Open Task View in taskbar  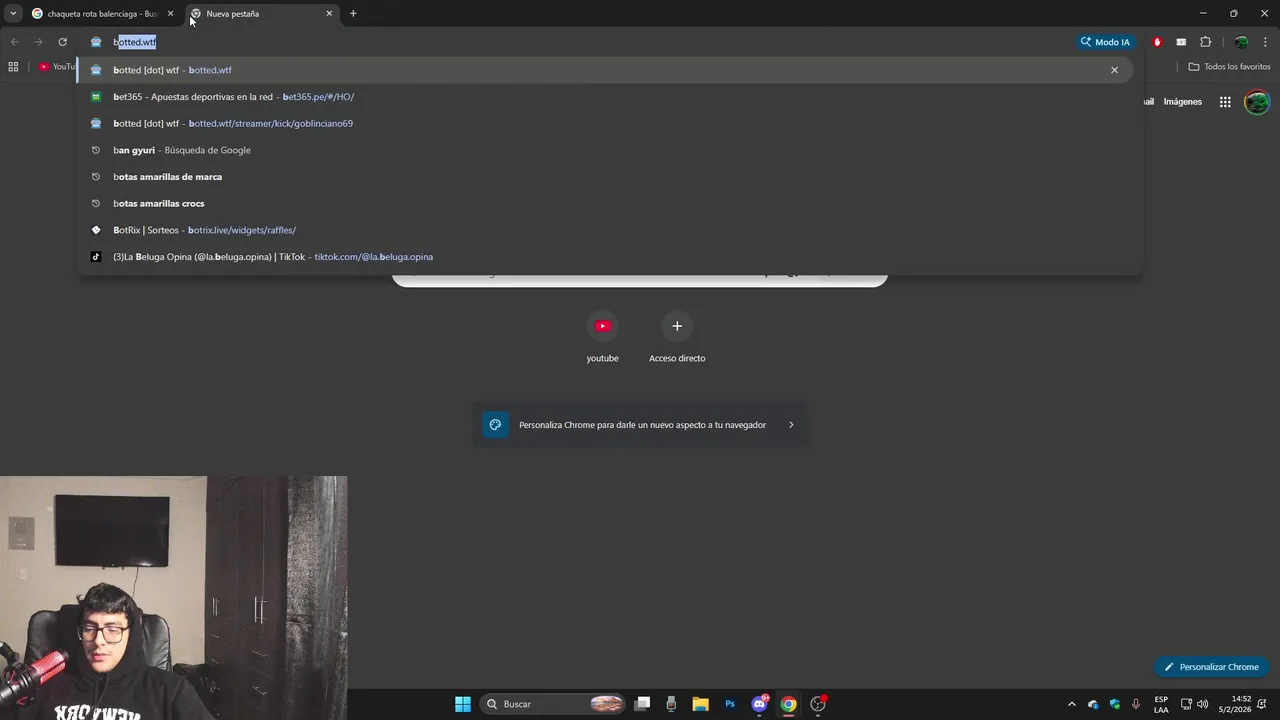click(642, 704)
